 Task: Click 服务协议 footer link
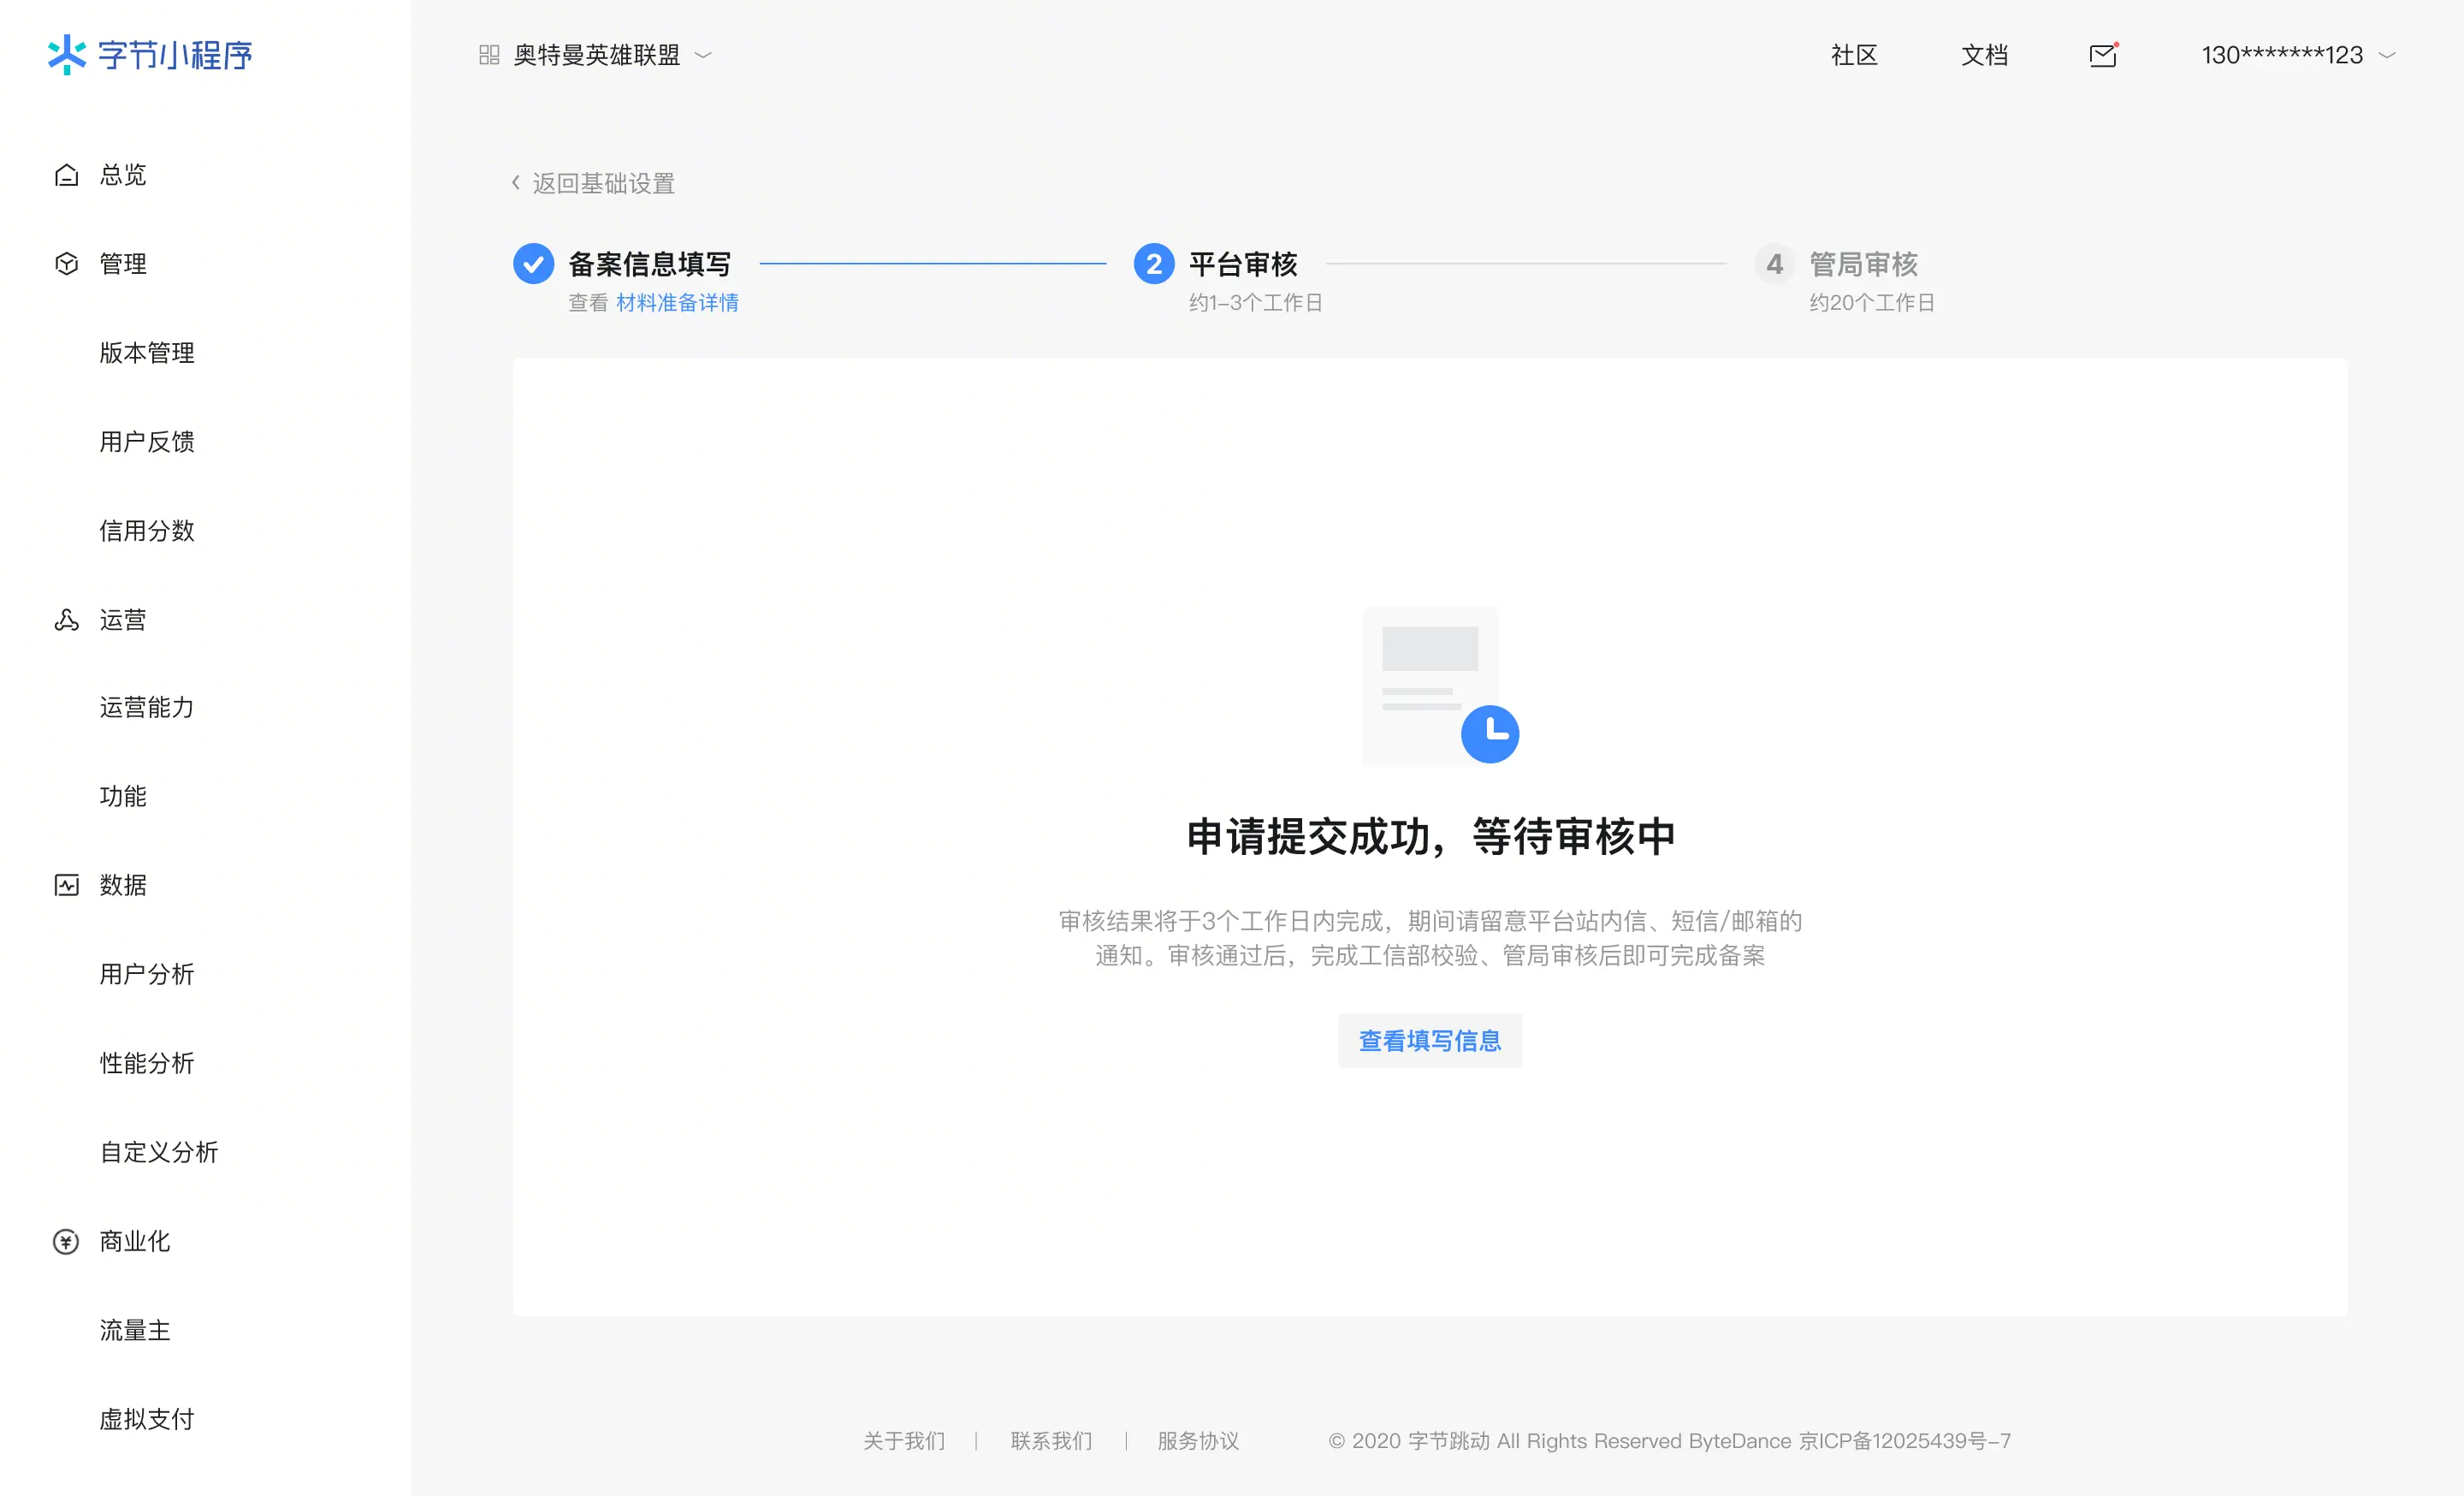click(x=1197, y=1440)
